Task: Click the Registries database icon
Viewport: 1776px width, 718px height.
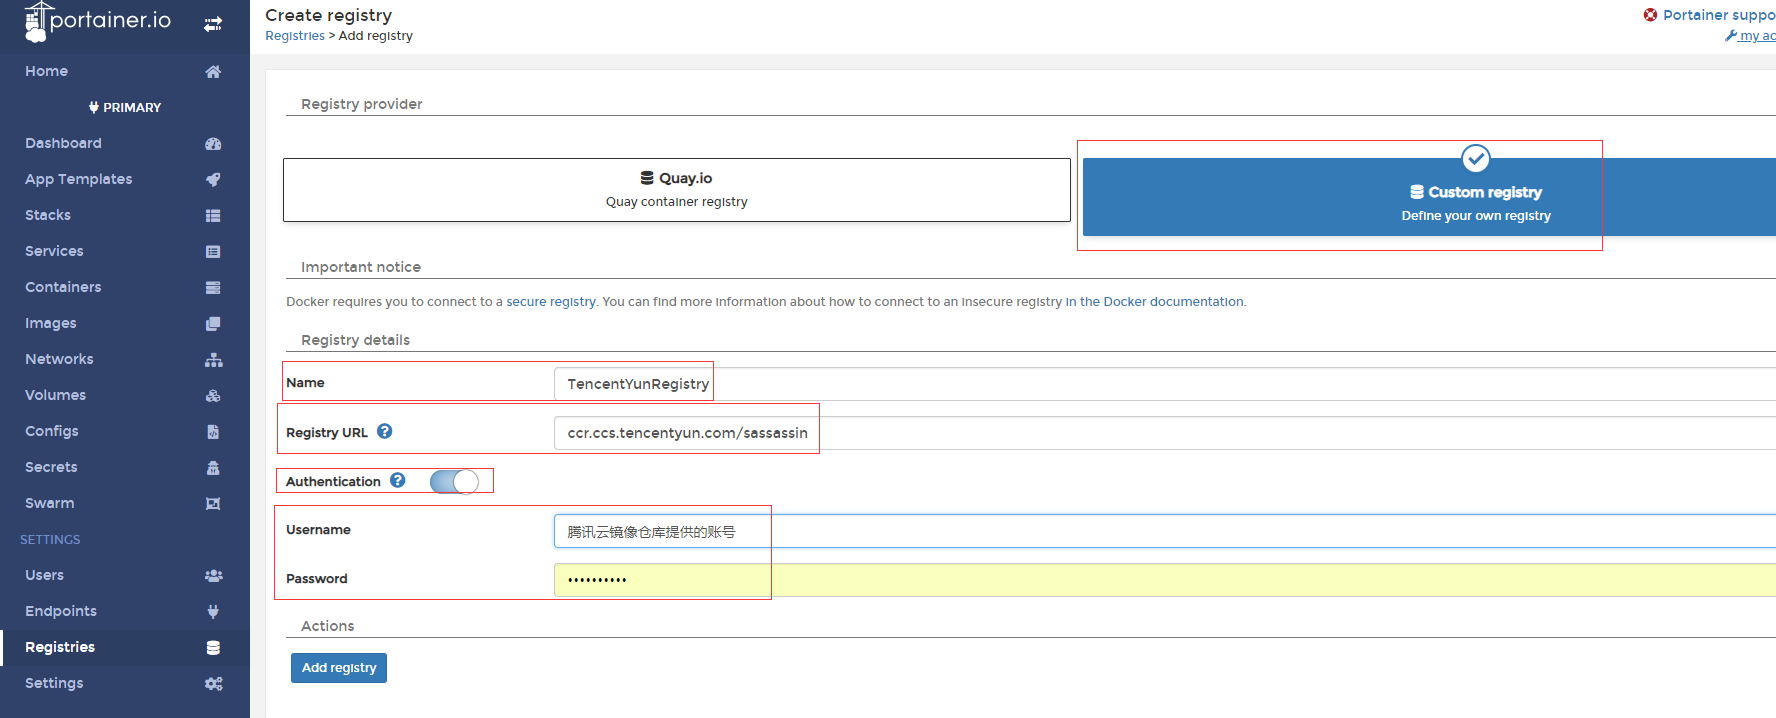Action: click(213, 648)
